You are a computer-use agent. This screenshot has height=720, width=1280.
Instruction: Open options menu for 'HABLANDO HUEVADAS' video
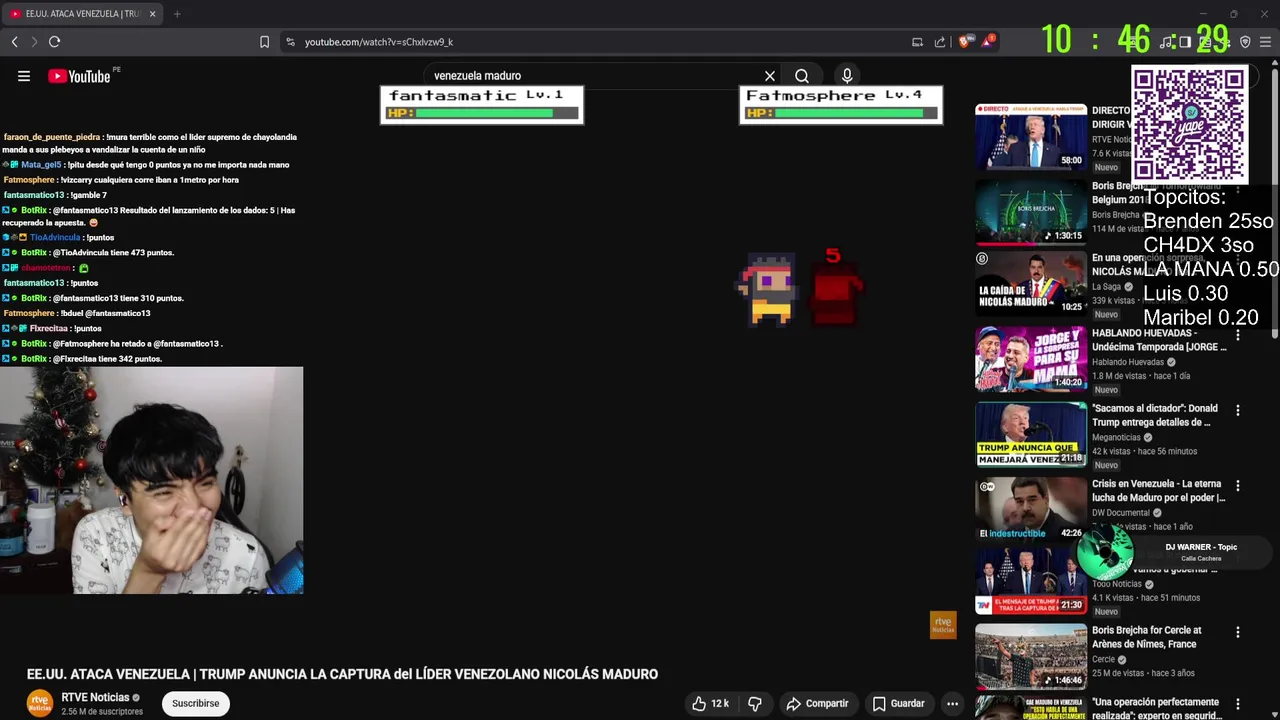[1238, 335]
